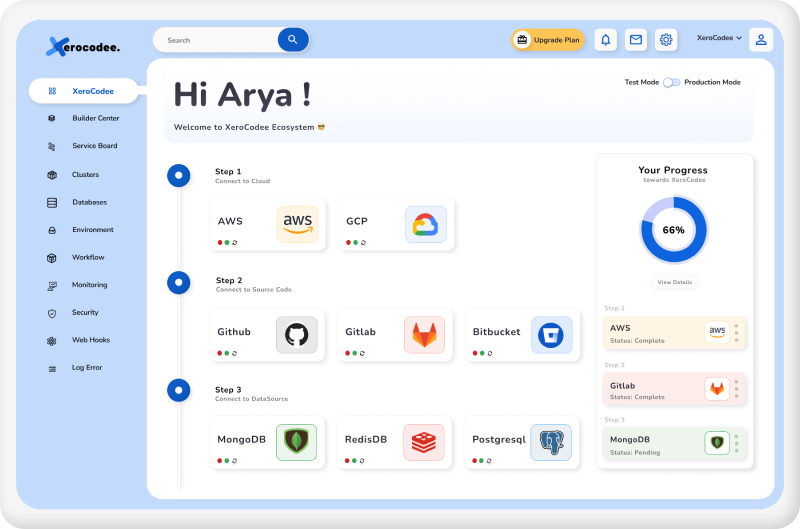Image resolution: width=800 pixels, height=529 pixels.
Task: Click the Google Cloud logo icon
Action: click(x=426, y=224)
